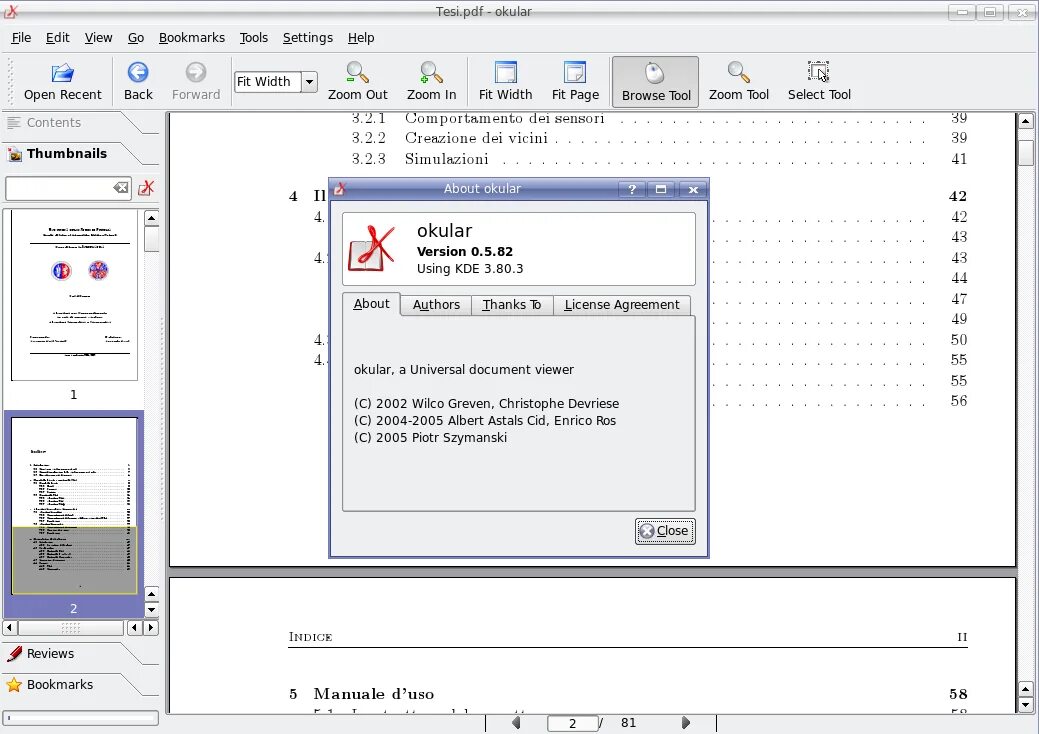The height and width of the screenshot is (734, 1039).
Task: Click the sidebar horizontal scroll left arrow
Action: [9, 627]
